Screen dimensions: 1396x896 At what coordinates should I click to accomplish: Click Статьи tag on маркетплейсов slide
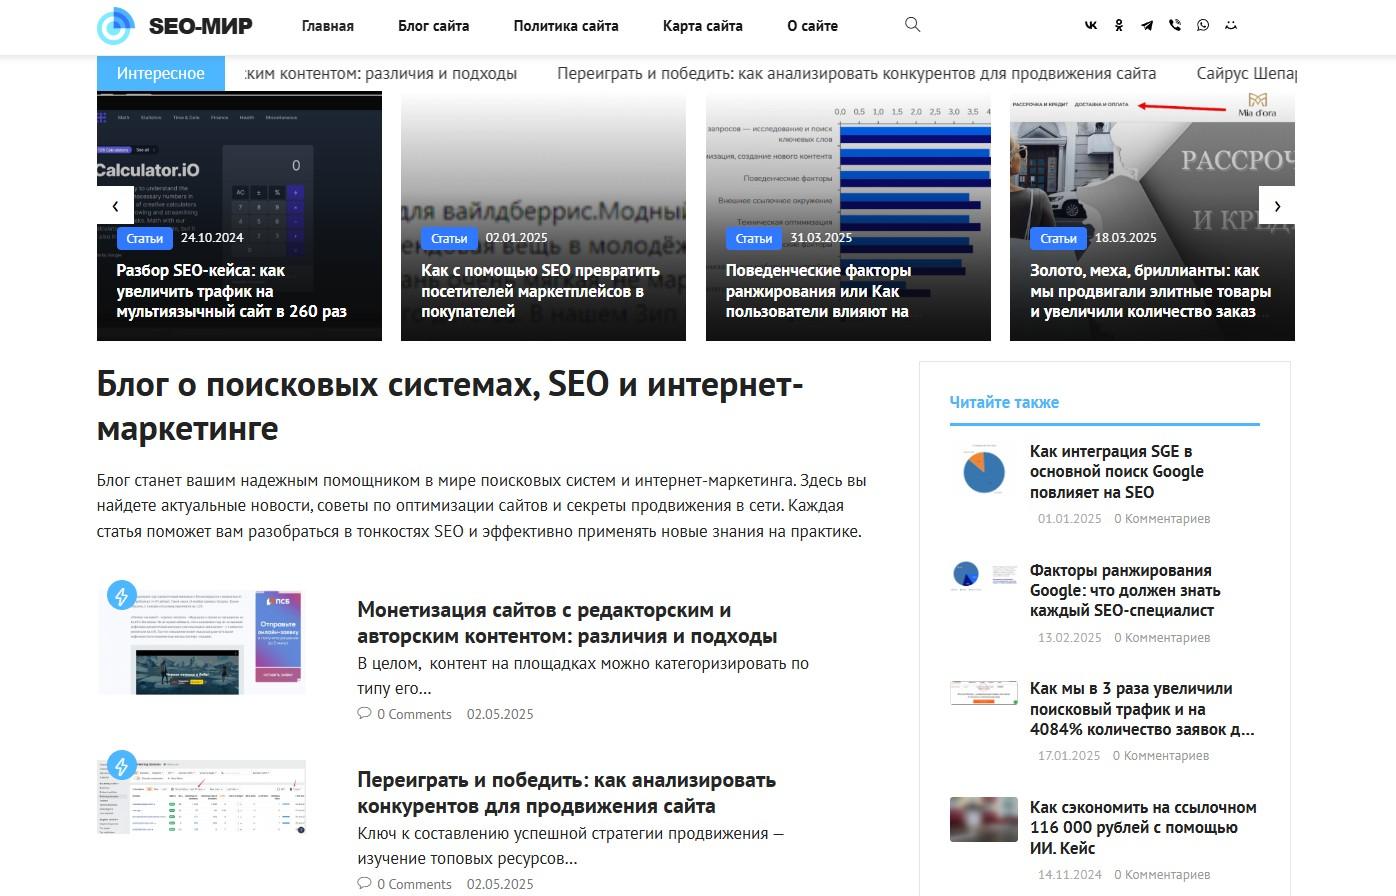449,238
